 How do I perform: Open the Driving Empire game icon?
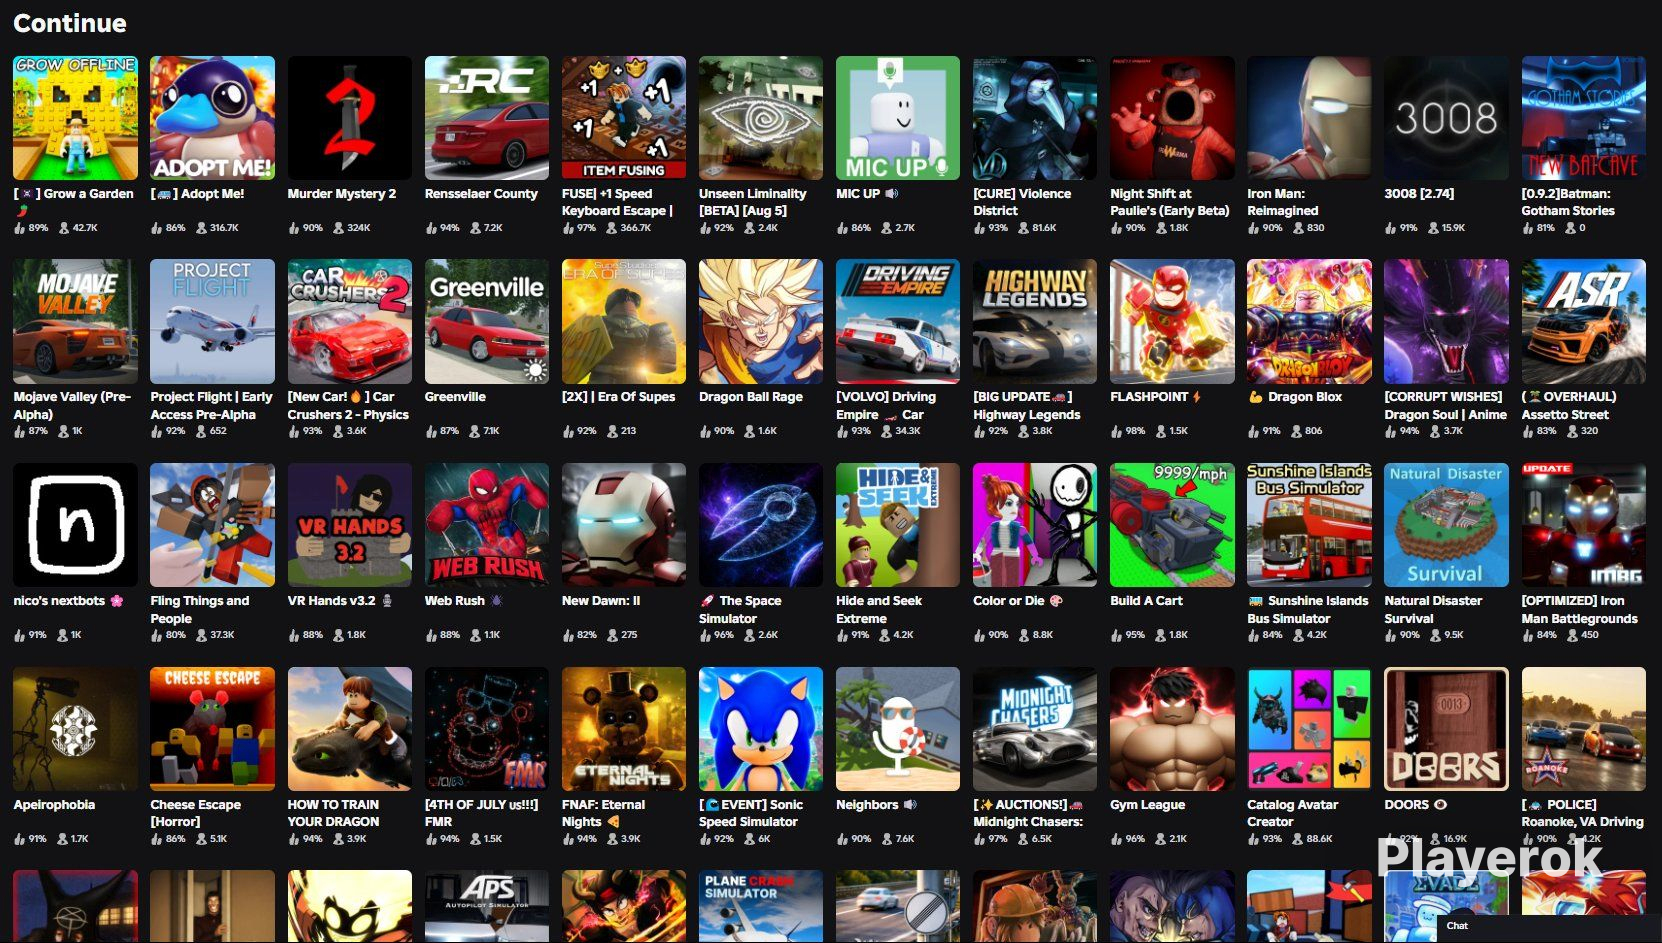897,321
